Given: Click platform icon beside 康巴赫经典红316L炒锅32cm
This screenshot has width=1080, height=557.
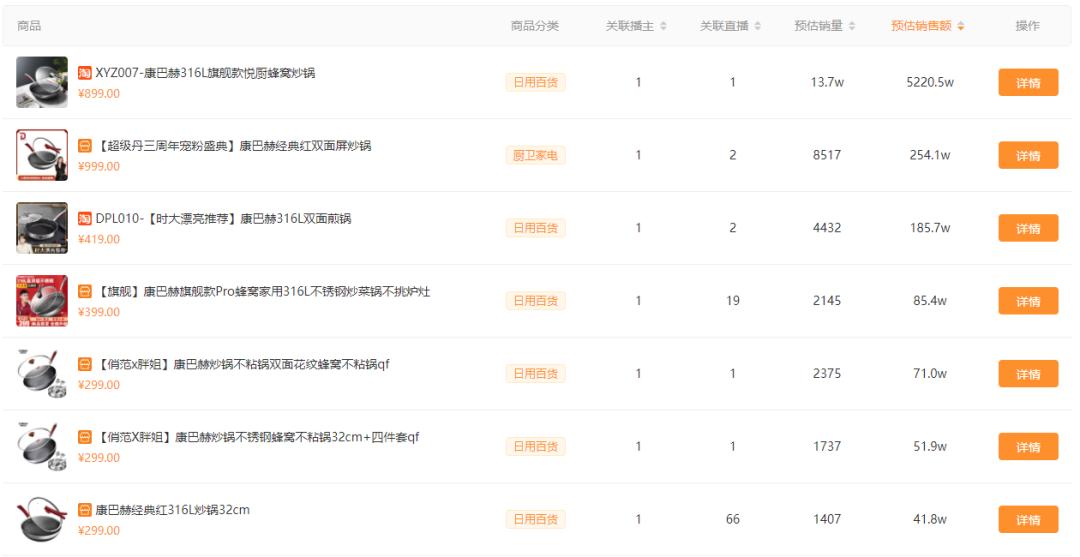Looking at the screenshot, I should pos(85,511).
